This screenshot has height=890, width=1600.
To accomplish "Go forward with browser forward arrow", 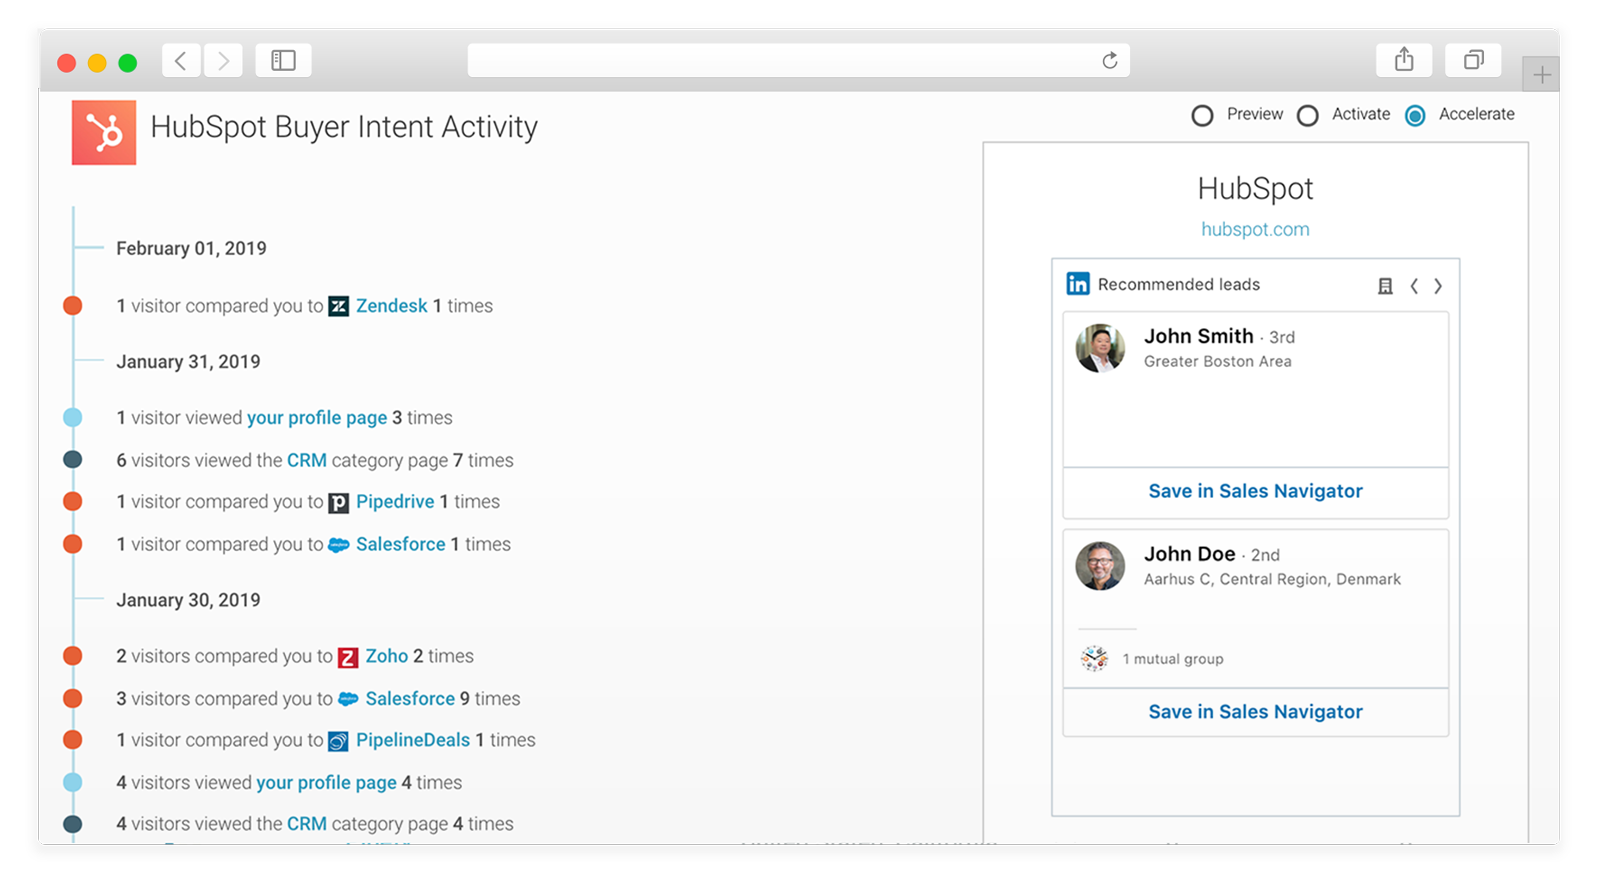I will coord(224,61).
